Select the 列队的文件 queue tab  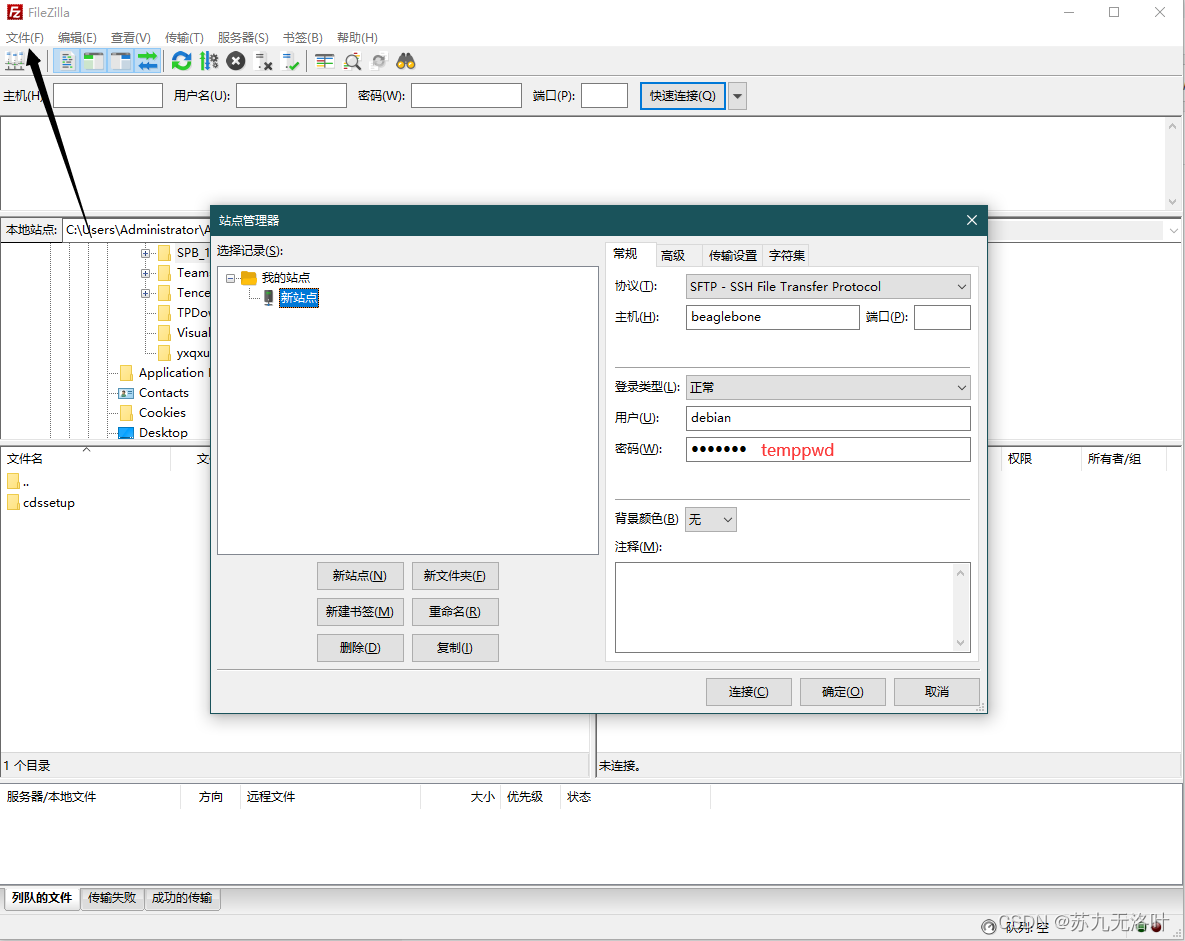tap(42, 898)
